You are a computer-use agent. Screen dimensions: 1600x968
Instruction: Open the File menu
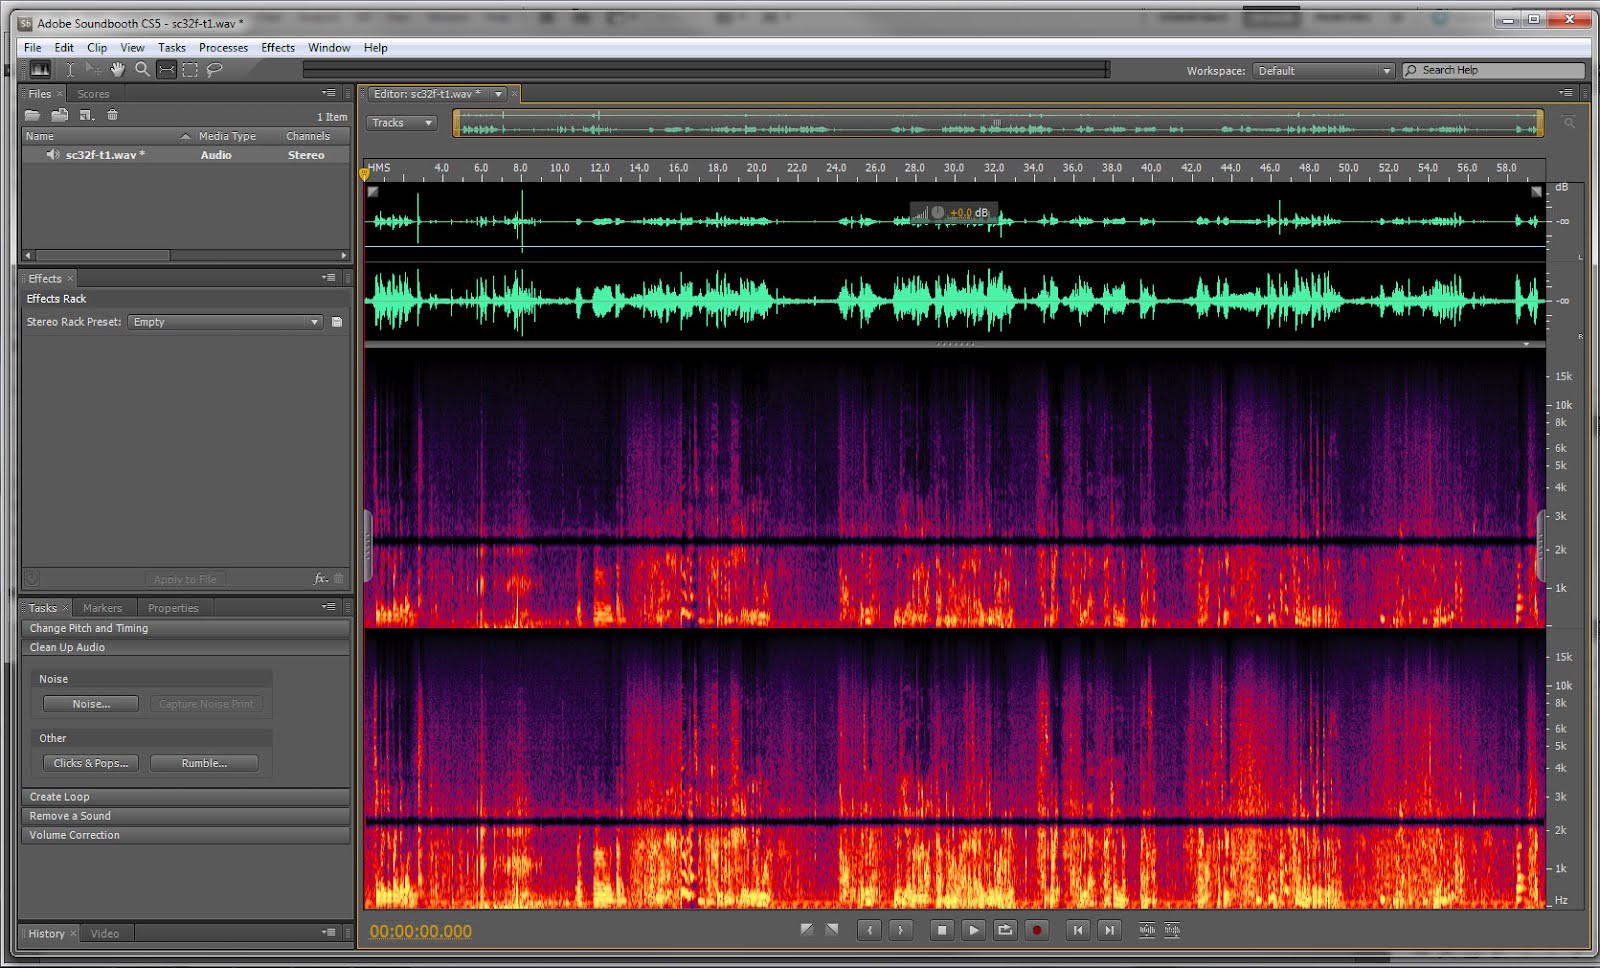[33, 48]
